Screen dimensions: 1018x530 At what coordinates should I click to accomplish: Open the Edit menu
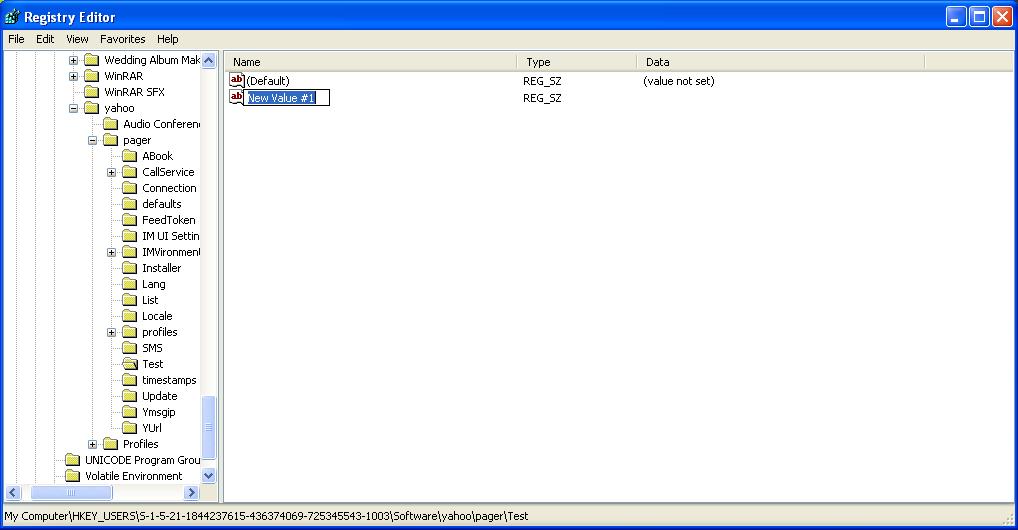(x=45, y=39)
